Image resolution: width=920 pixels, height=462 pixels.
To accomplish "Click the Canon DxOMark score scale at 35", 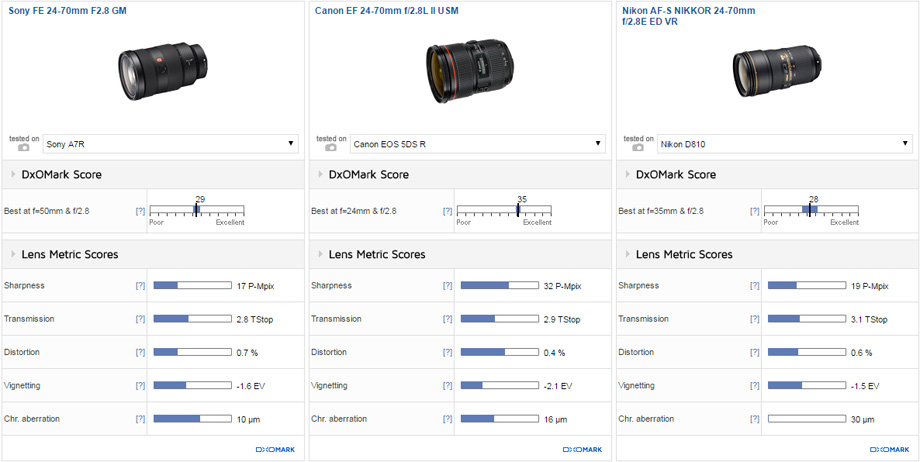I will 518,211.
